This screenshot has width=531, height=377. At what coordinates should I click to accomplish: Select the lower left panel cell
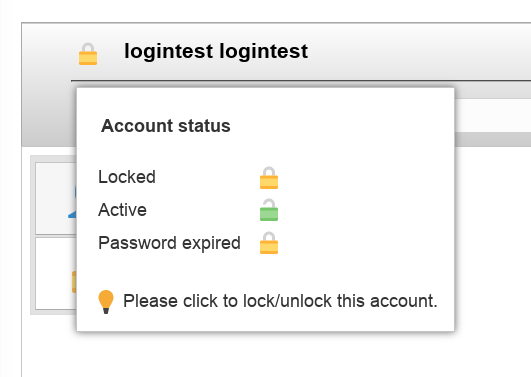56,273
